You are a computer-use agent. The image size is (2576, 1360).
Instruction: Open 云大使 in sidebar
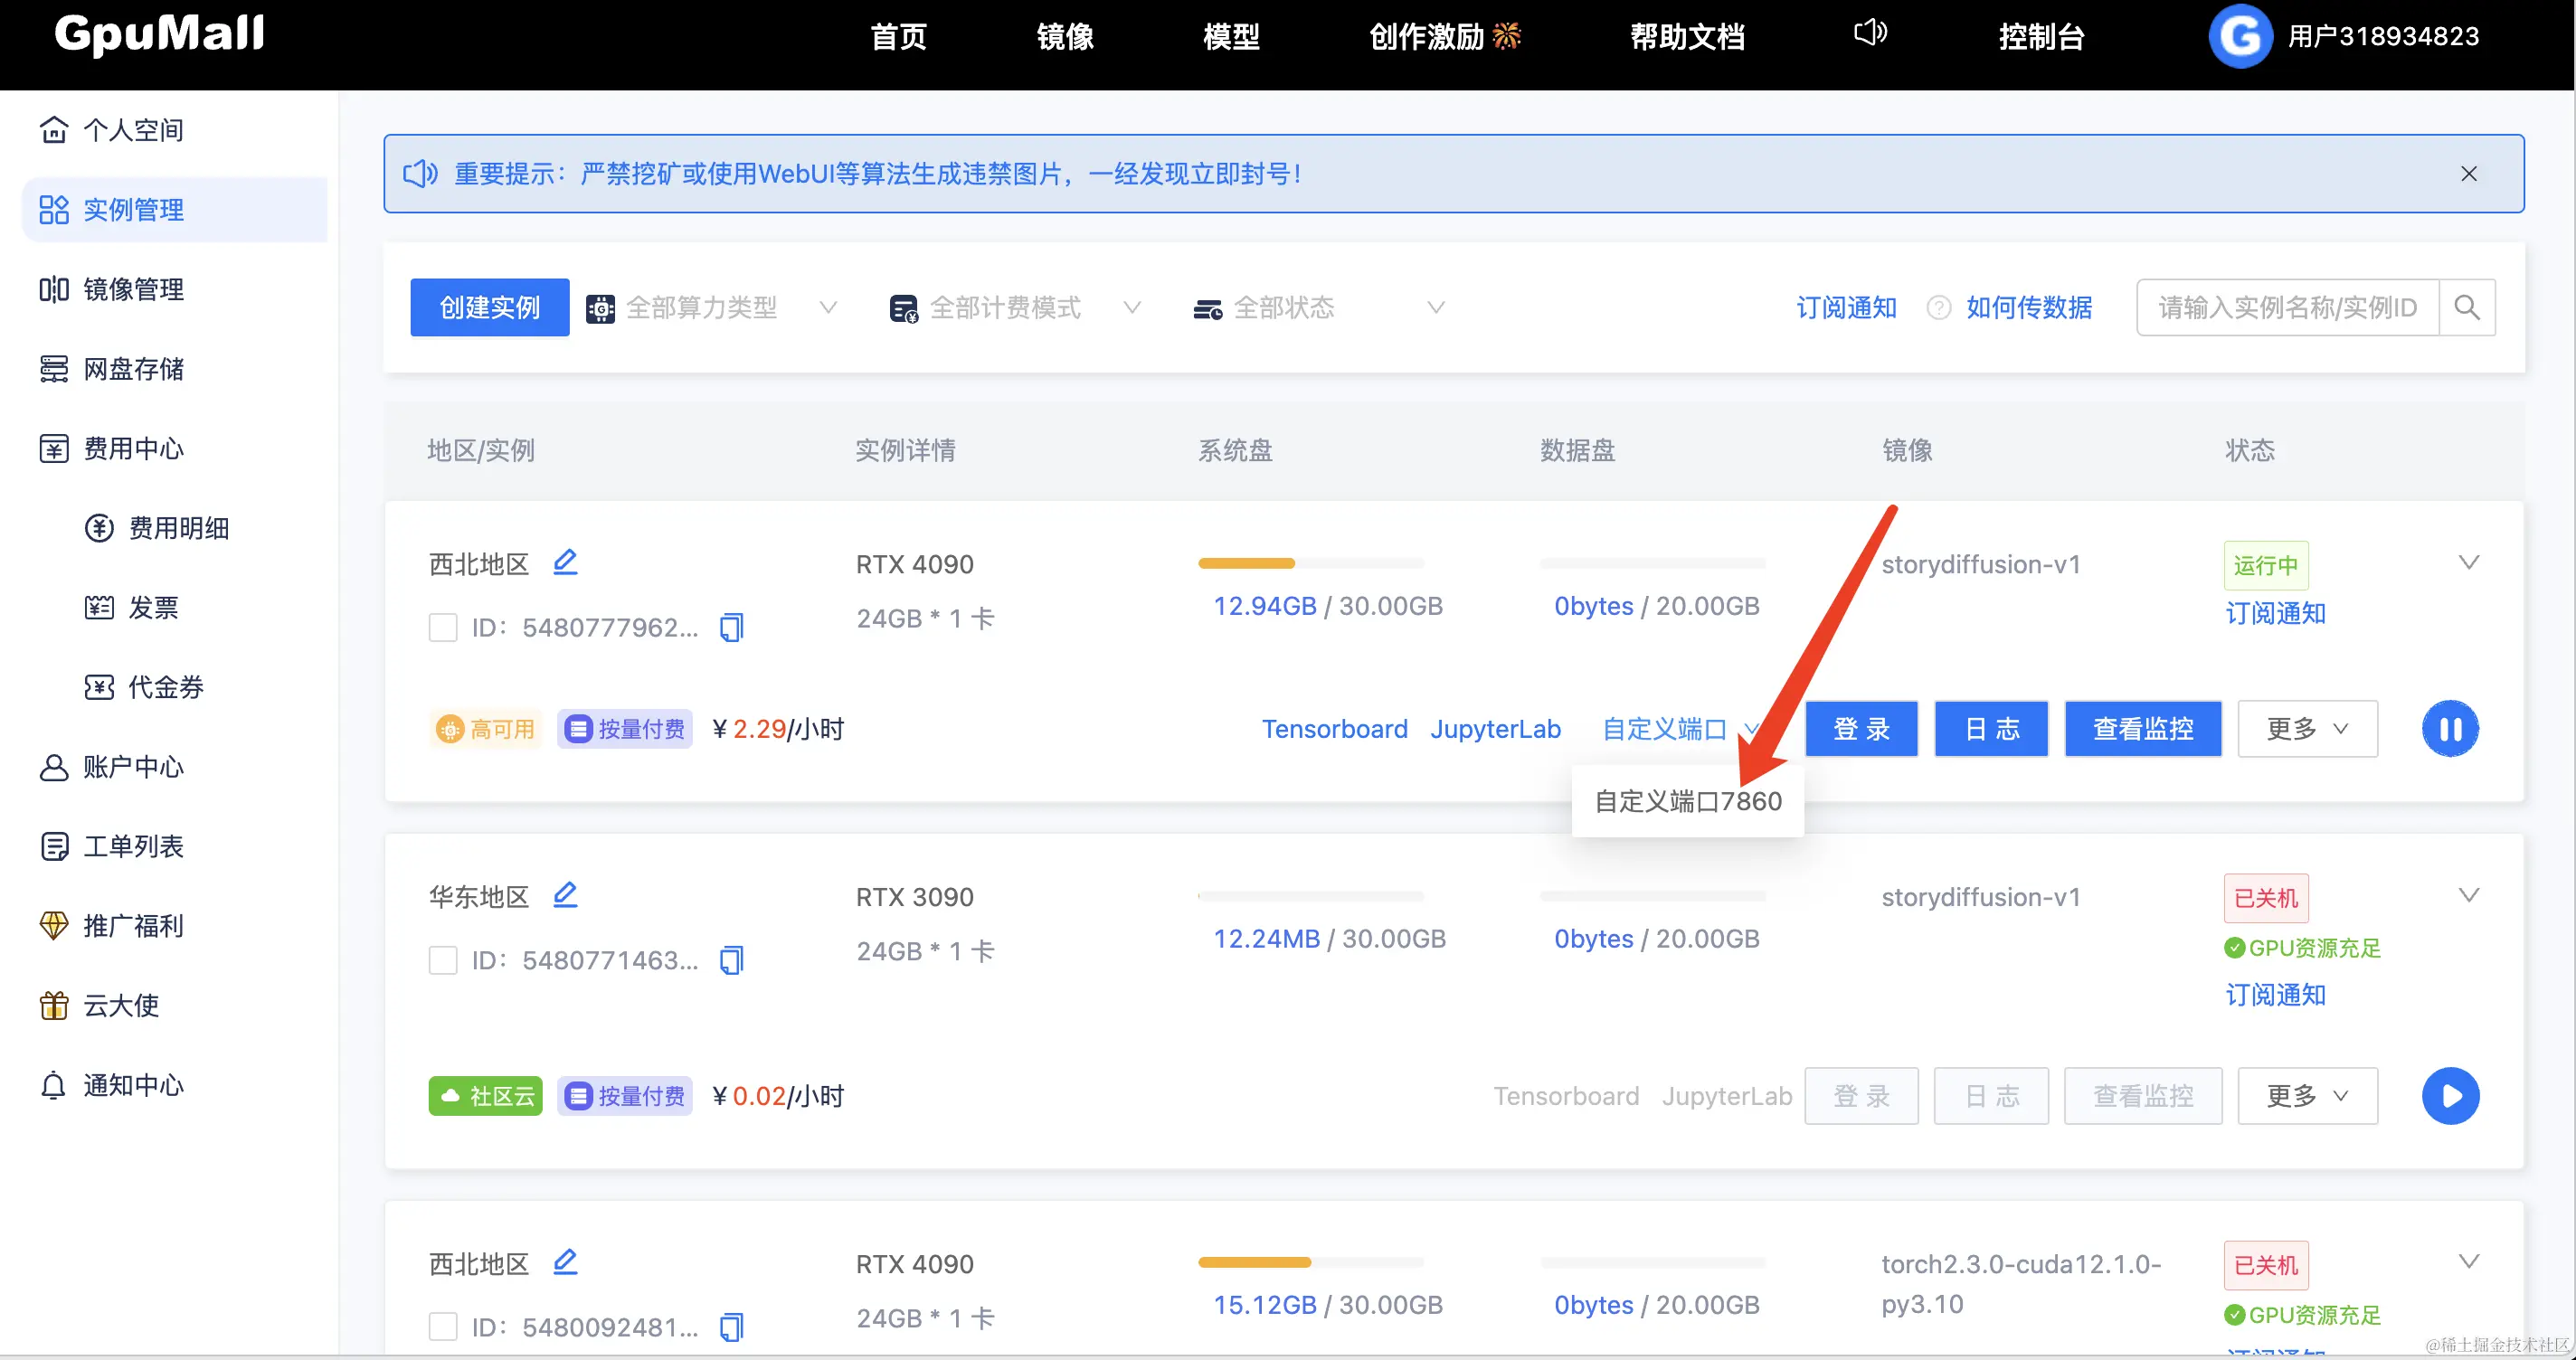click(174, 1005)
